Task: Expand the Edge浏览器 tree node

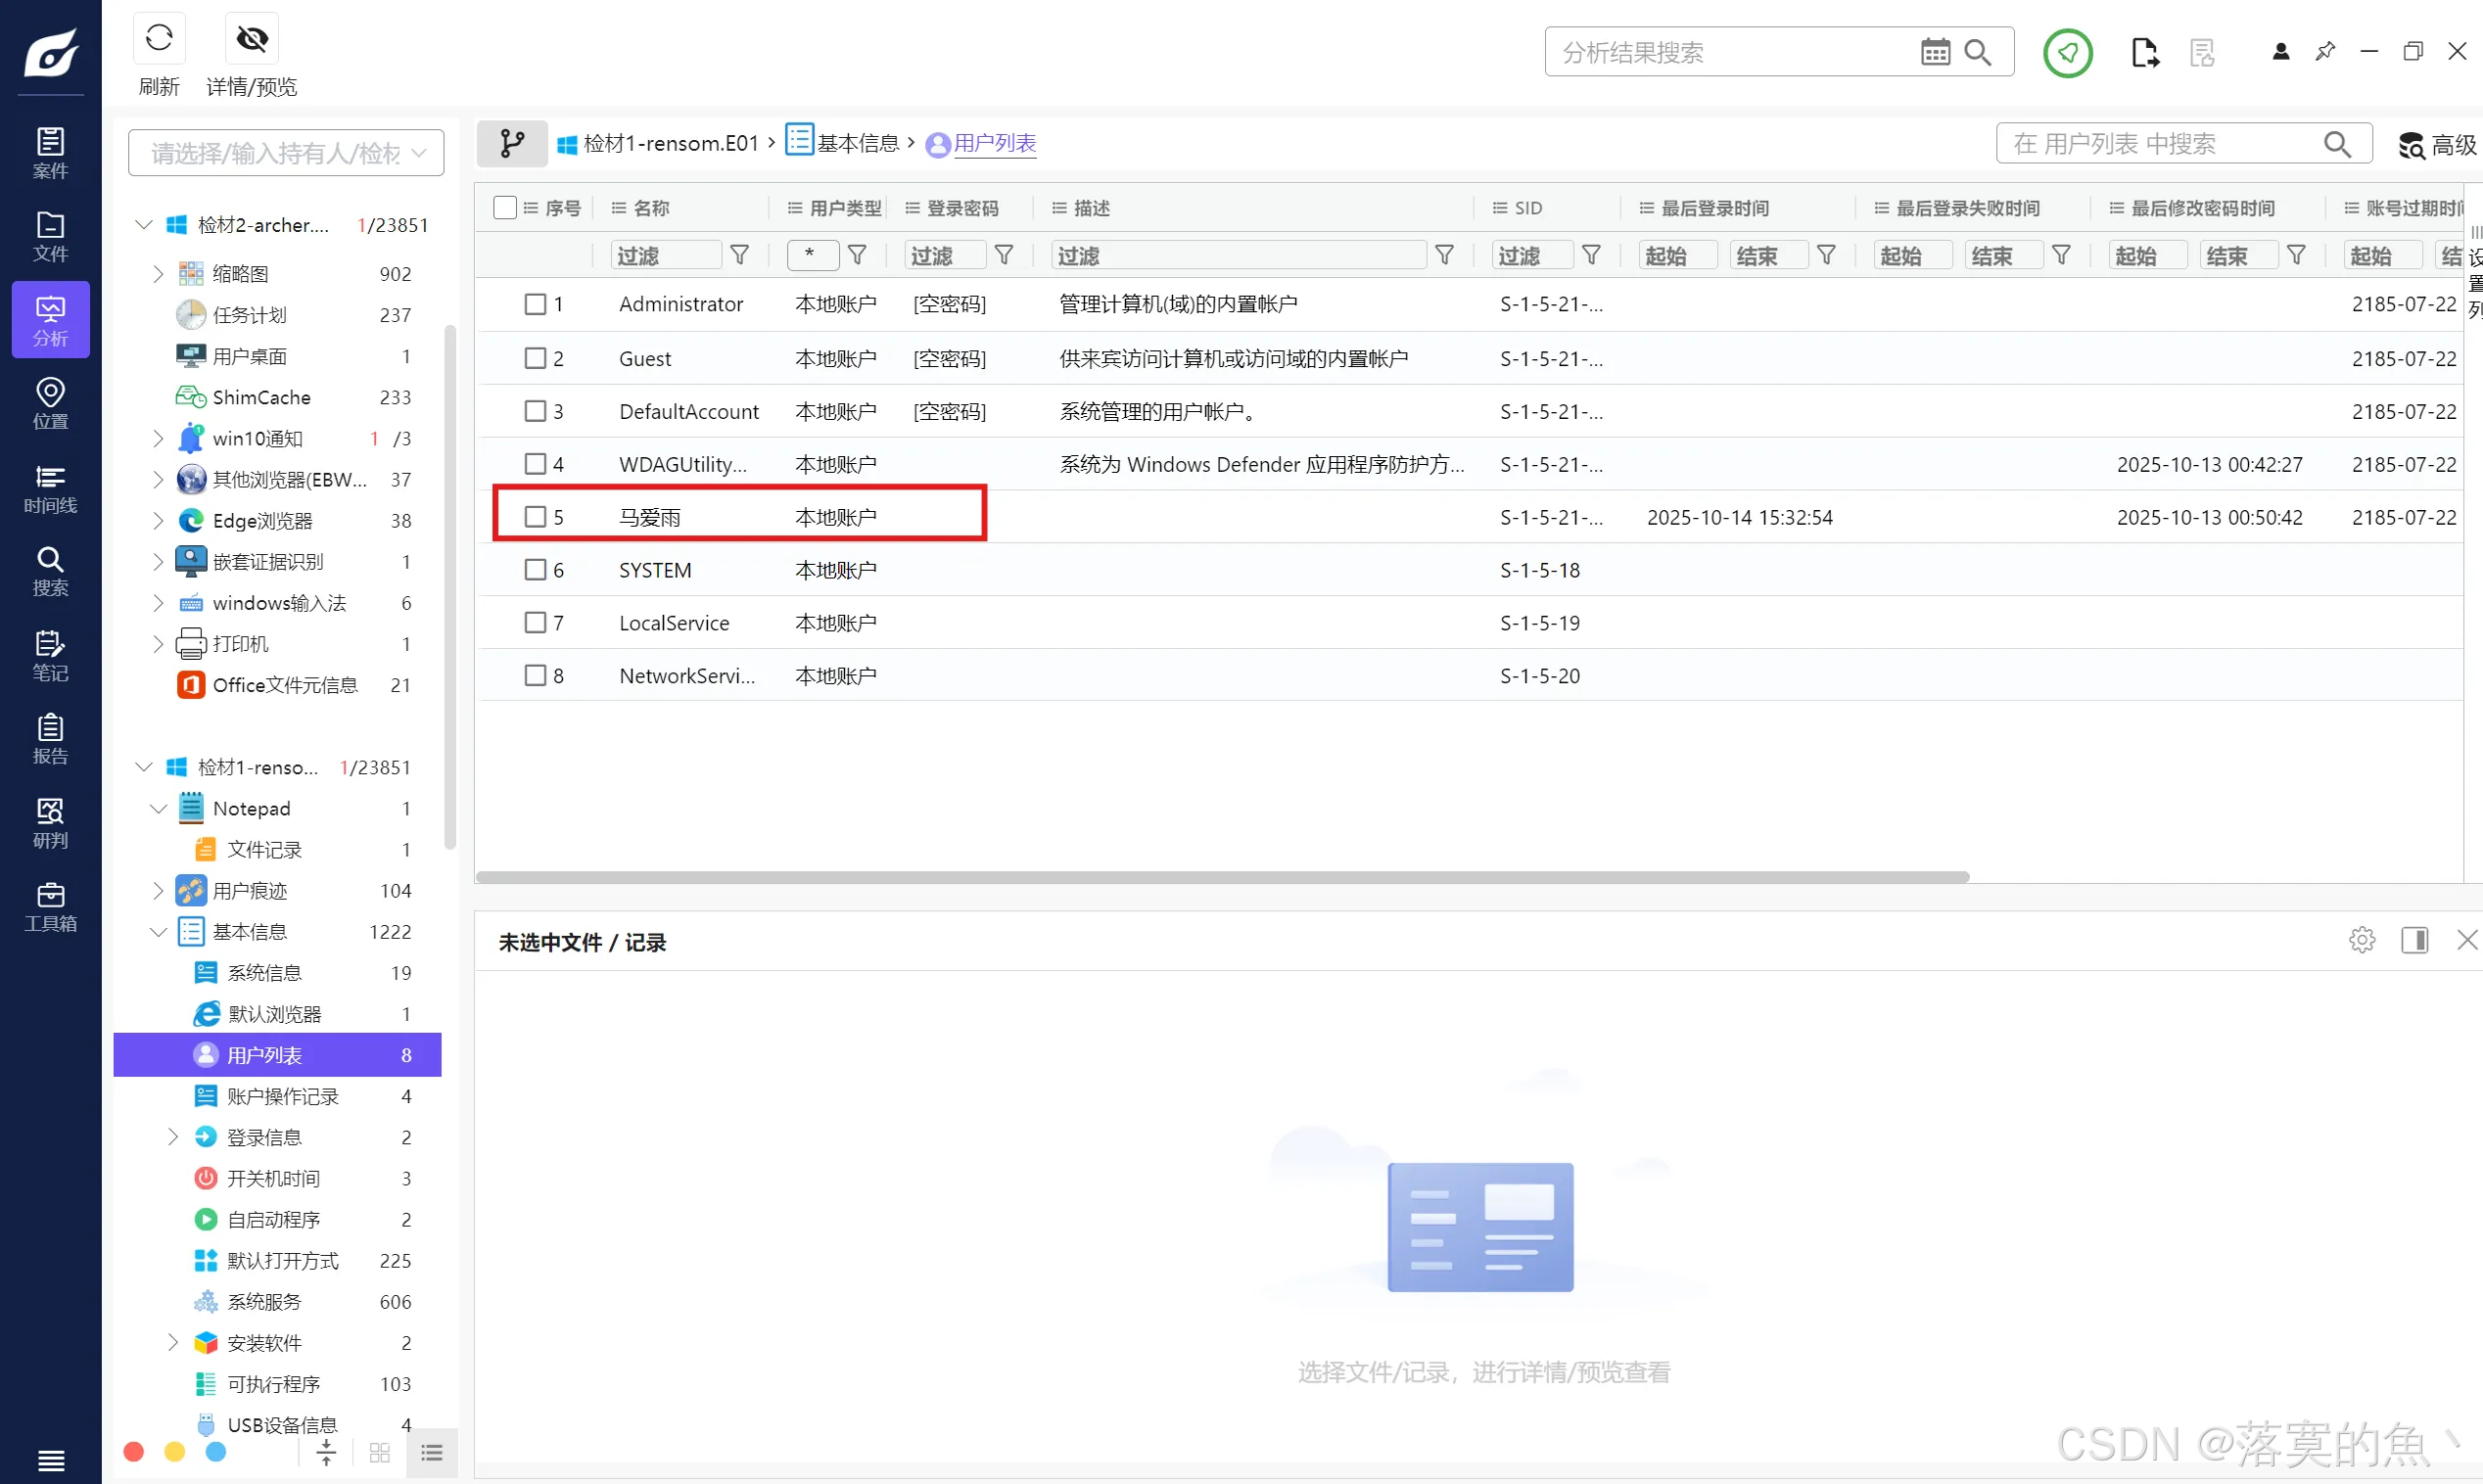Action: (x=158, y=521)
